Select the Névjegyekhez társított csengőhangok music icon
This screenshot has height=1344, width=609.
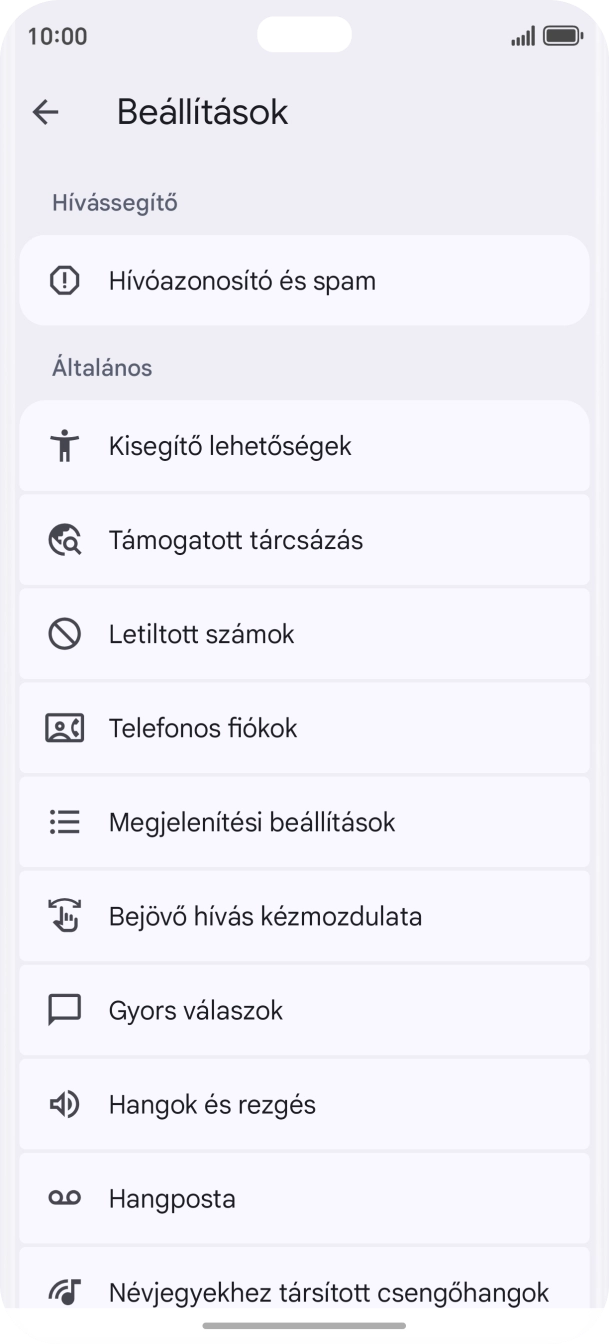click(64, 1291)
